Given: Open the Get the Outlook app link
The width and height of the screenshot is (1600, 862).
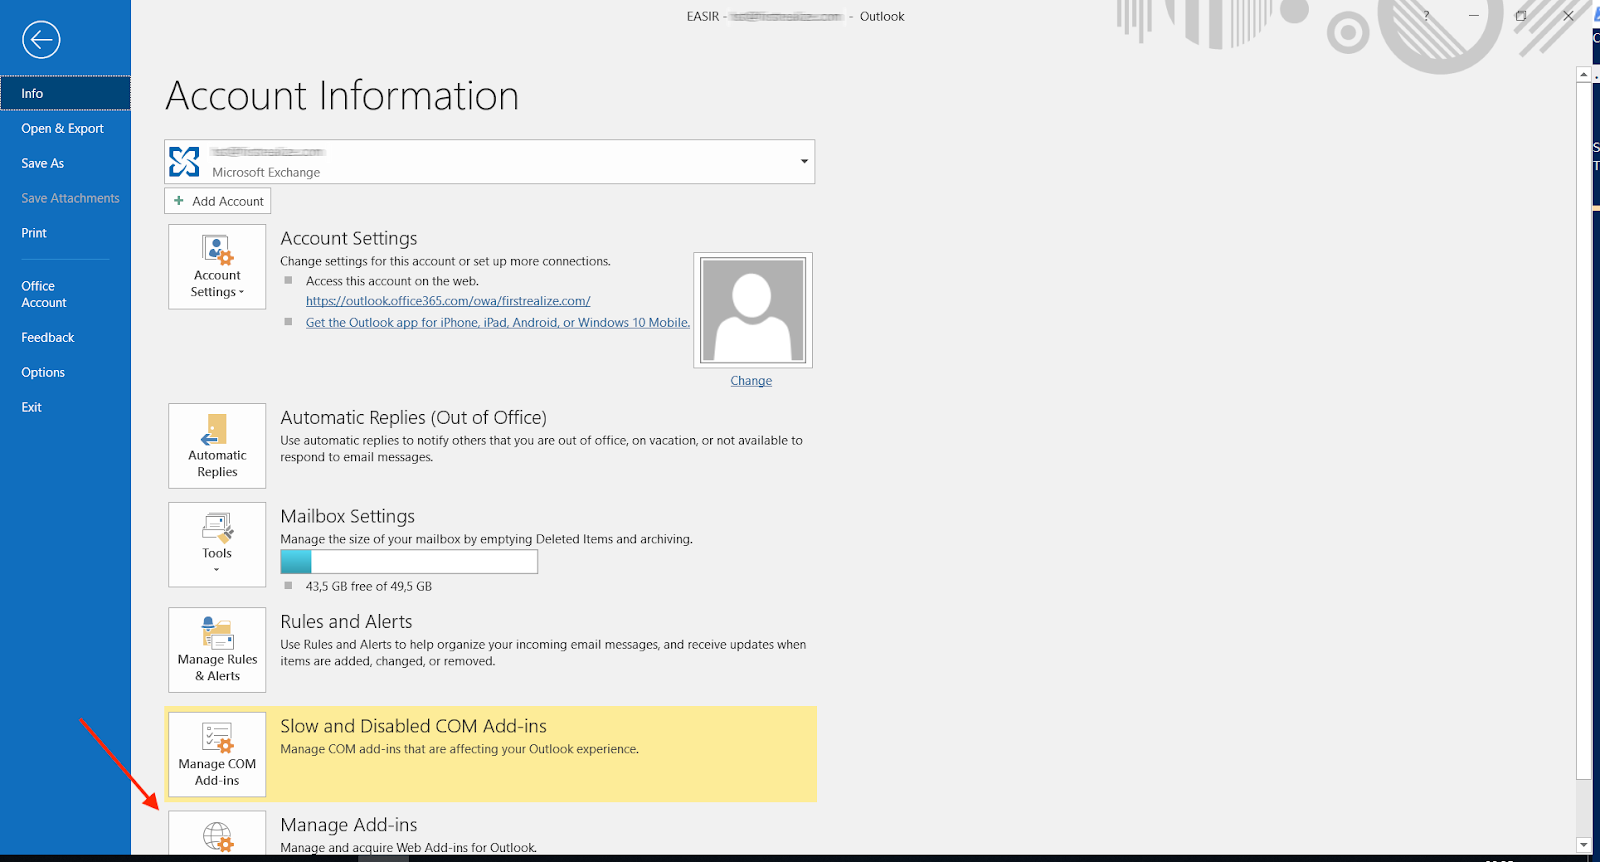Looking at the screenshot, I should pos(498,323).
